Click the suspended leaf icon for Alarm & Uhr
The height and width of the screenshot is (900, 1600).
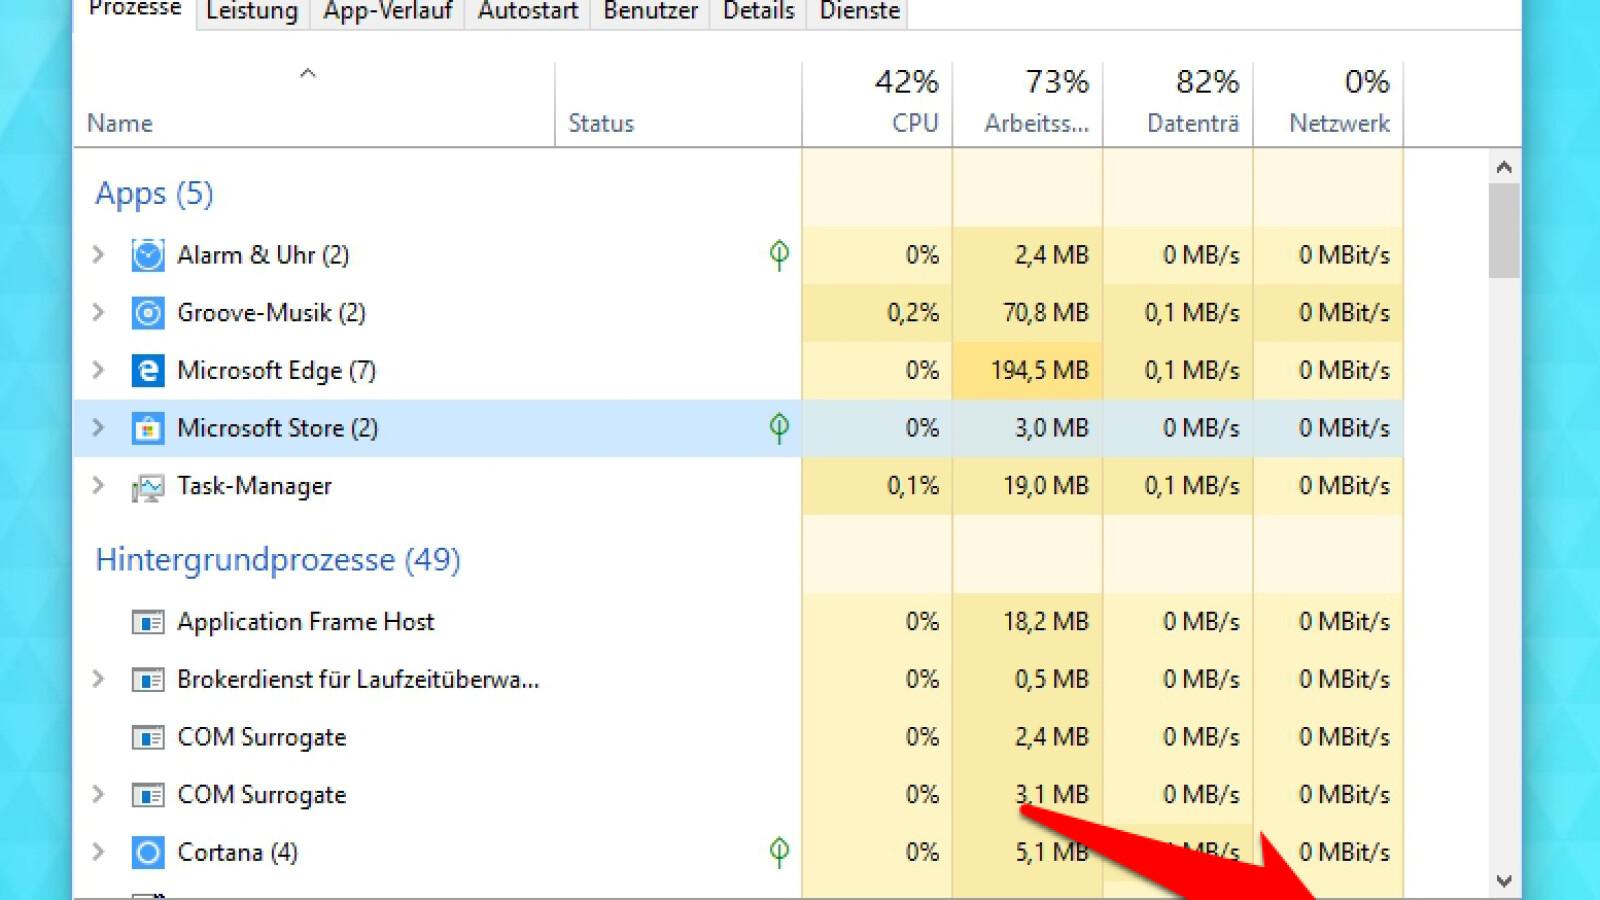coord(779,255)
